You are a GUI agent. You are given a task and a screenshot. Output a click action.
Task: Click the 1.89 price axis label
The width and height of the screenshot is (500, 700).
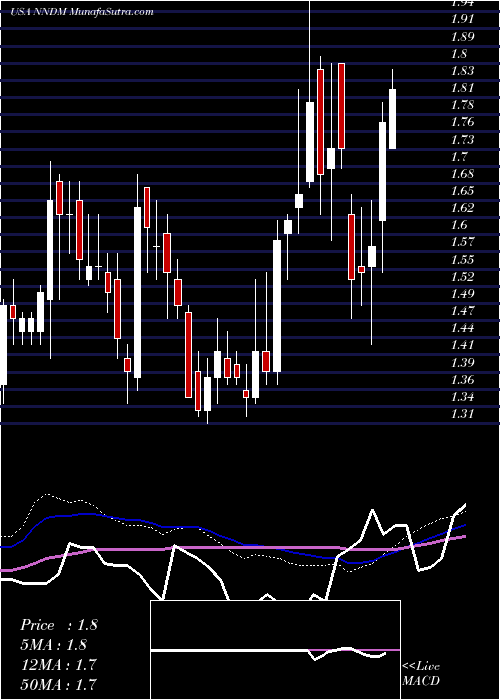[461, 37]
